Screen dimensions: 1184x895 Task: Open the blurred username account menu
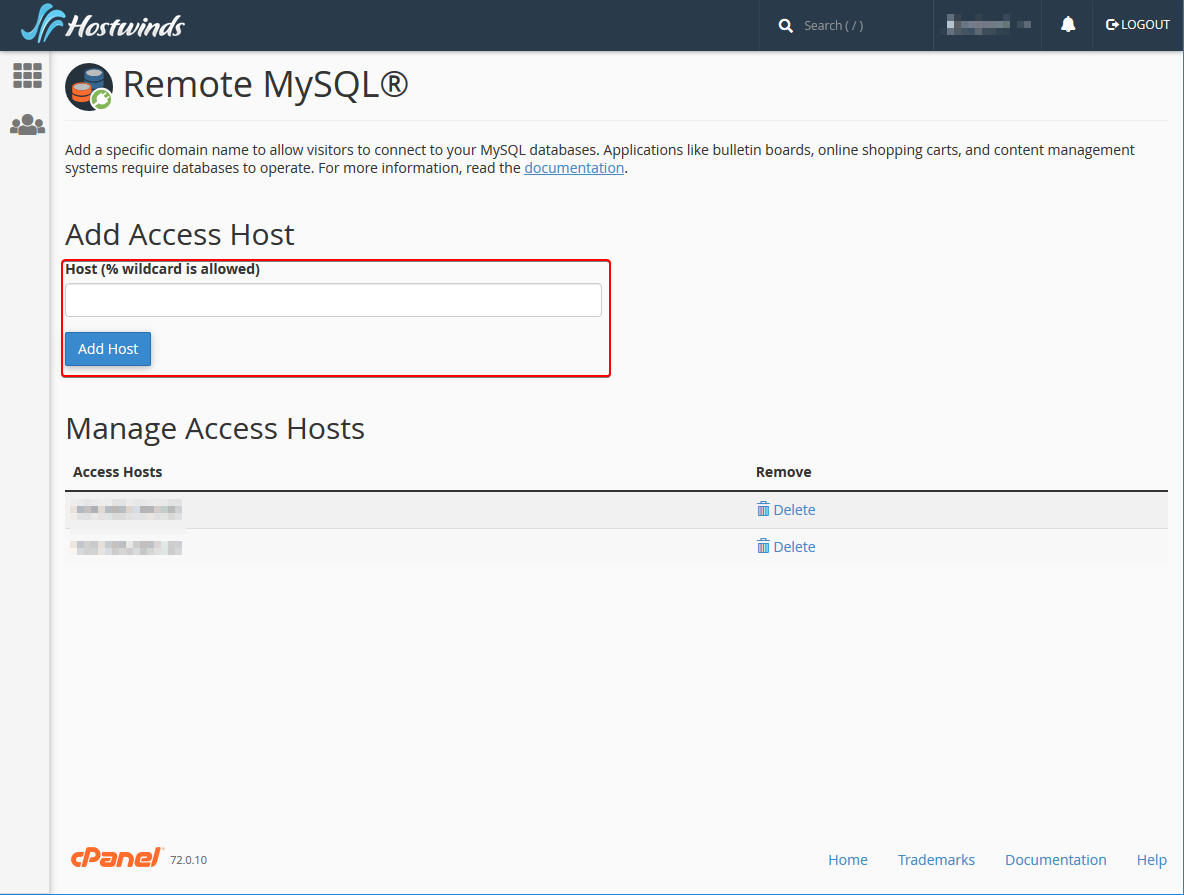(988, 25)
